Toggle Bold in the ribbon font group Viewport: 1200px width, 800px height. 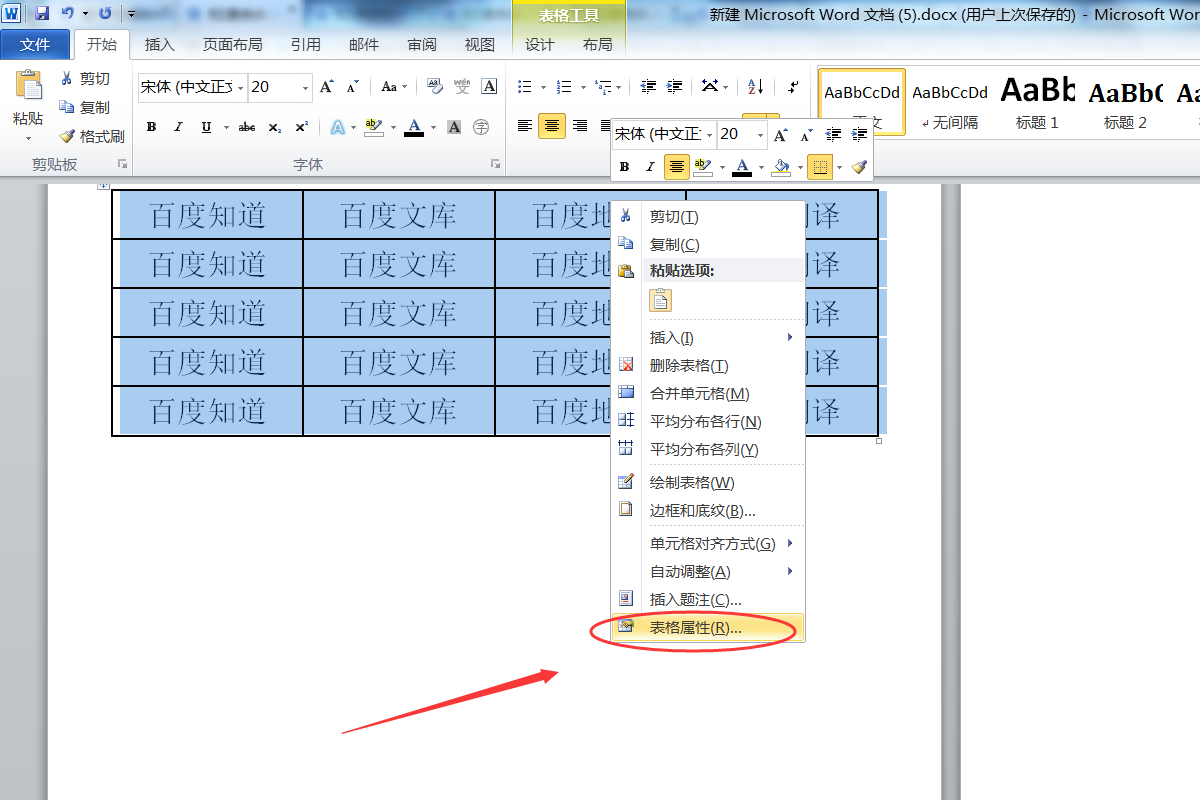click(151, 127)
